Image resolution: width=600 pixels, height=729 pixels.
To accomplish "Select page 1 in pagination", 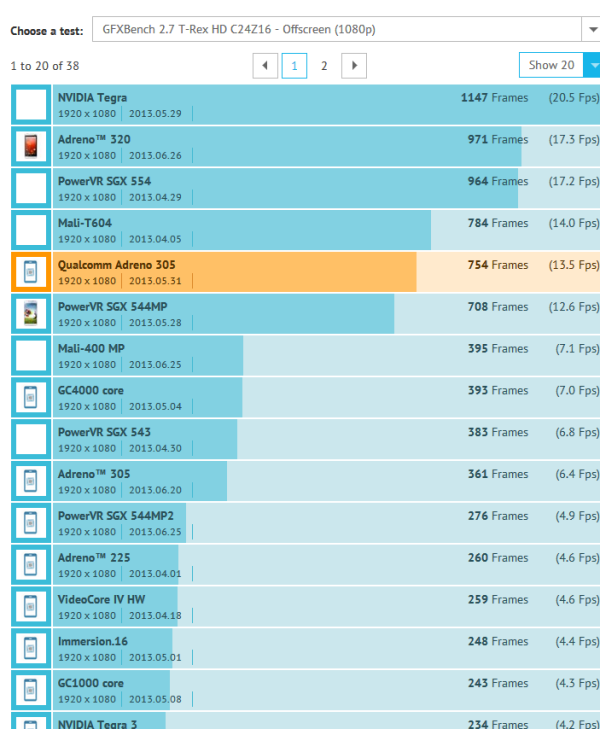I will (294, 66).
